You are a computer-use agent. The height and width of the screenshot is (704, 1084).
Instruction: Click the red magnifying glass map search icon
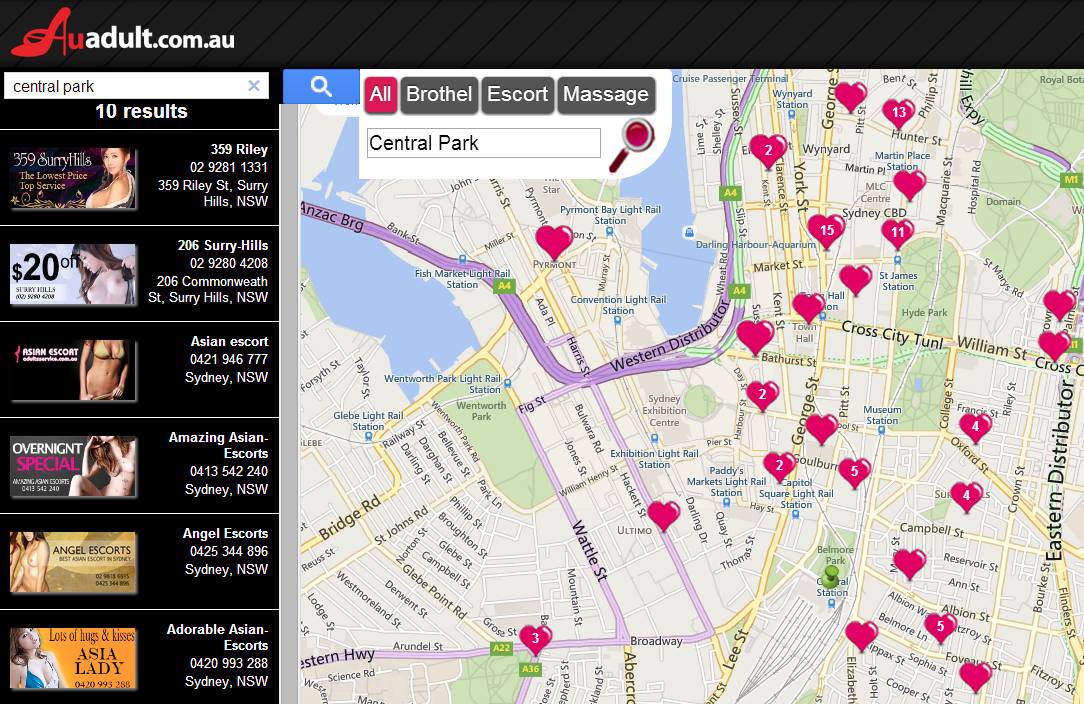[631, 145]
